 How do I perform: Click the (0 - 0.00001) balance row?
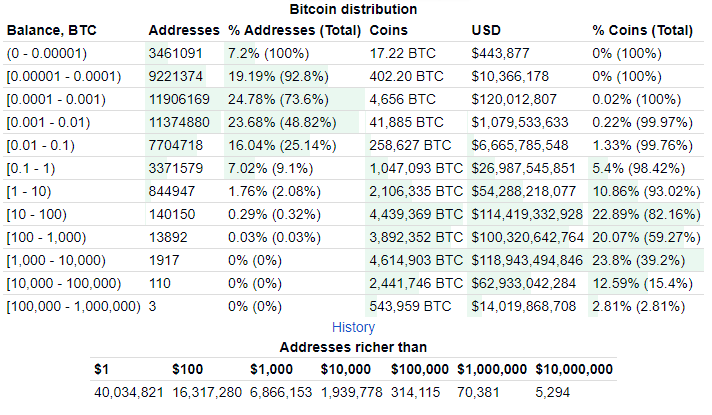point(48,52)
